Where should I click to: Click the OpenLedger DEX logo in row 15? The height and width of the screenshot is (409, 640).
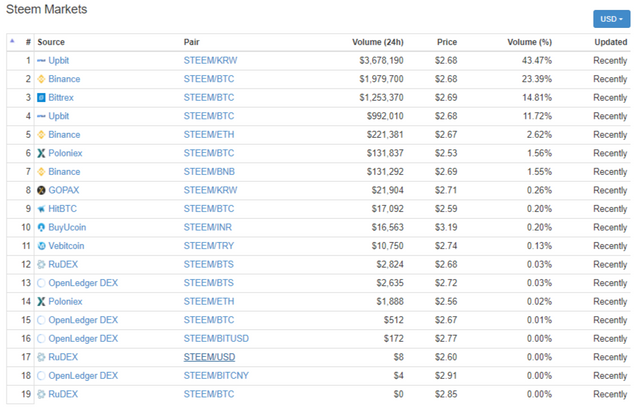(41, 320)
